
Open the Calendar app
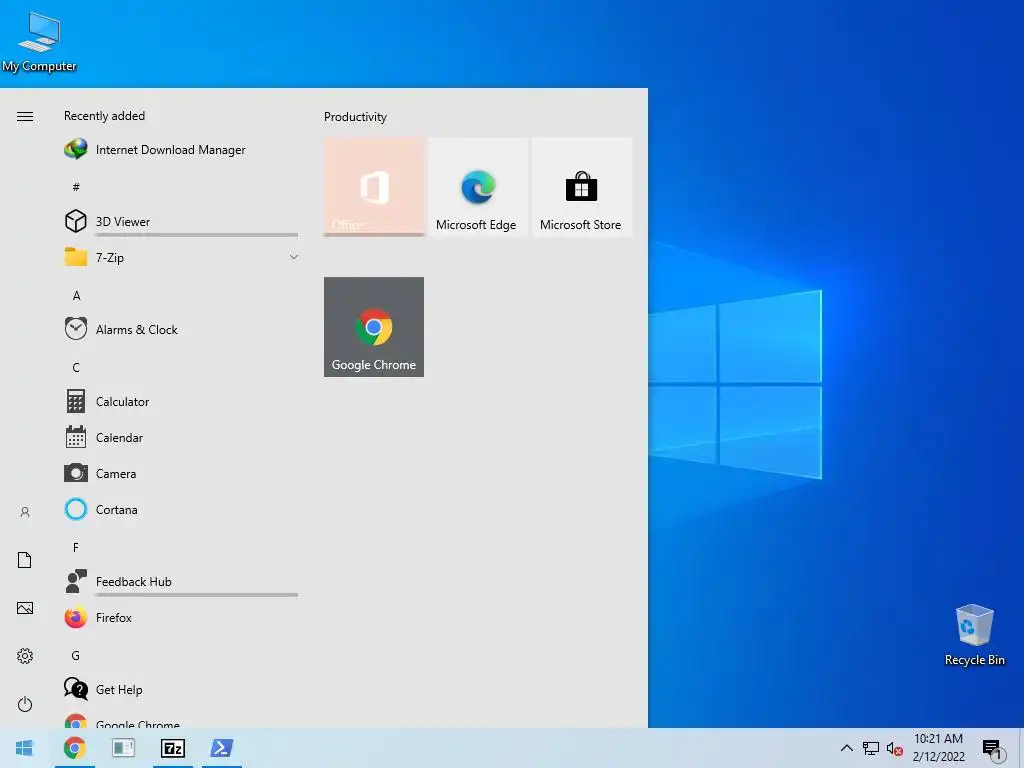pos(181,437)
